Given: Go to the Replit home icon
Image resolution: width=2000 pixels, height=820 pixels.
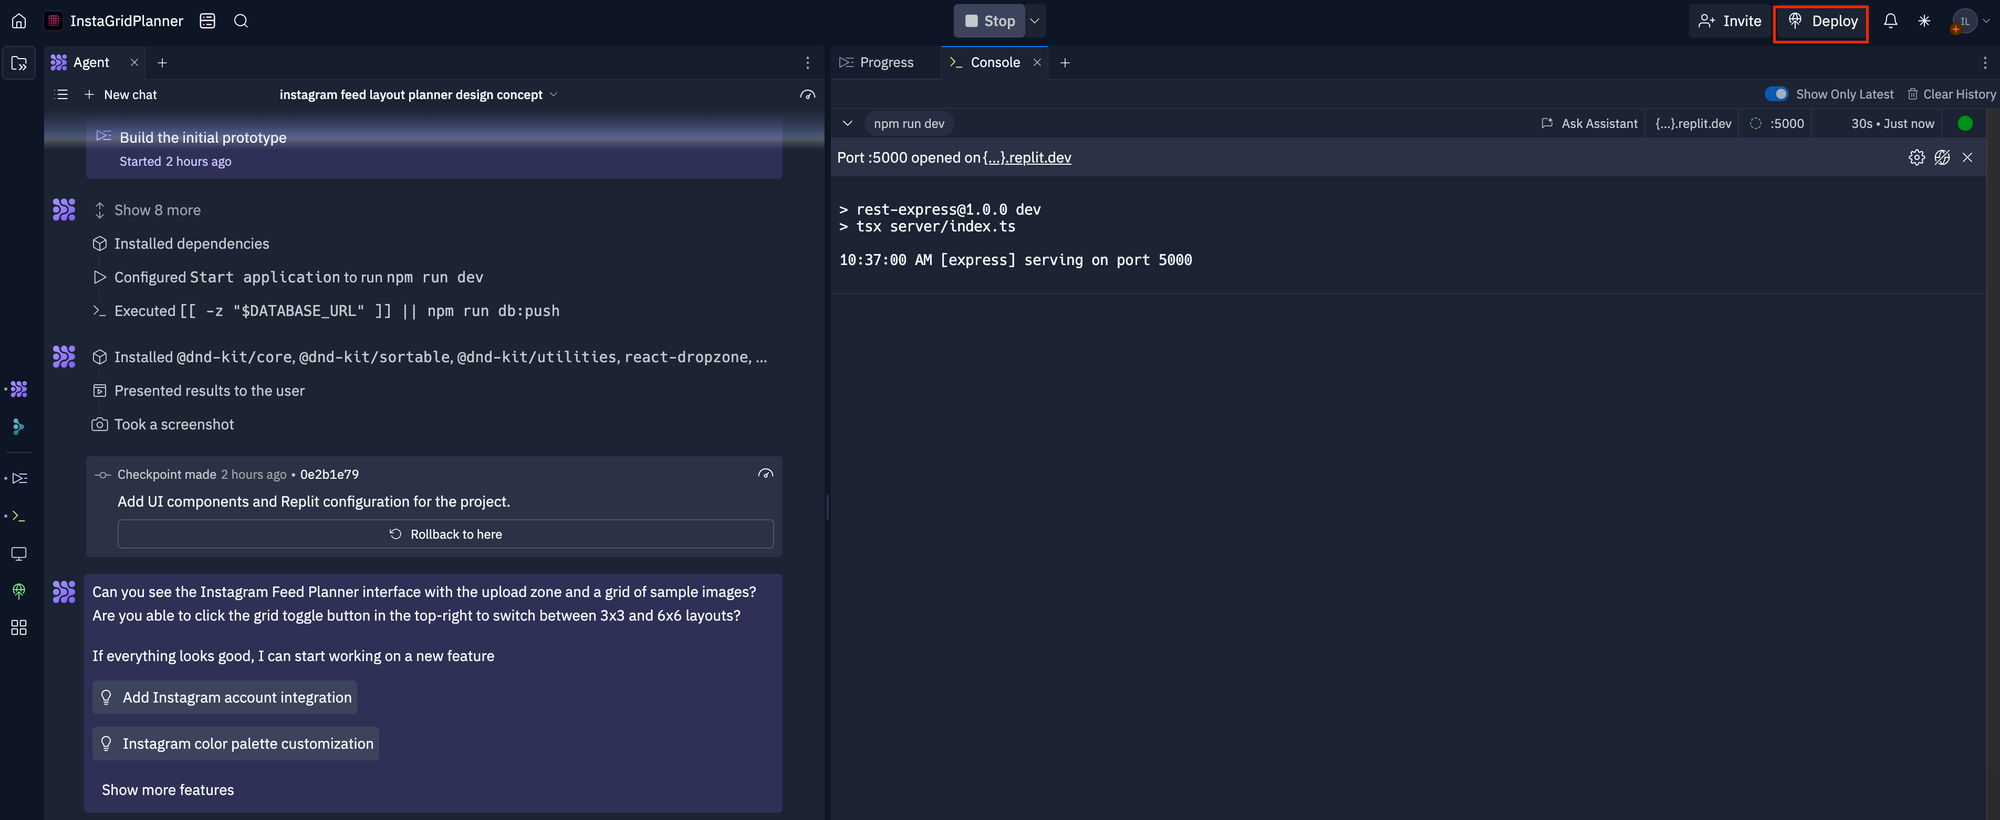Looking at the screenshot, I should [x=18, y=21].
